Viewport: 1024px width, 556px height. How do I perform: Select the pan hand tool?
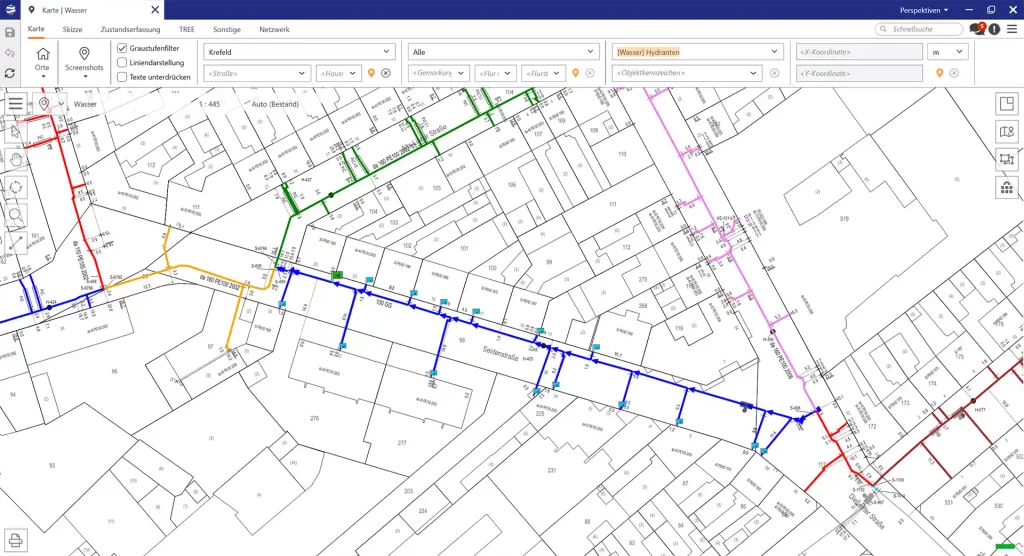point(16,158)
